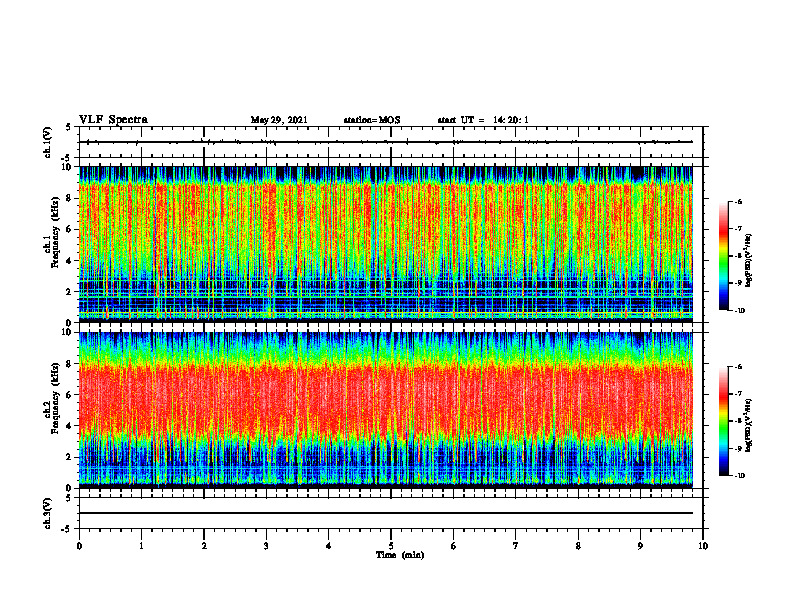Viewport: 792px width, 612px height.
Task: Click the "Time (min)" axis label
Action: pyautogui.click(x=400, y=555)
